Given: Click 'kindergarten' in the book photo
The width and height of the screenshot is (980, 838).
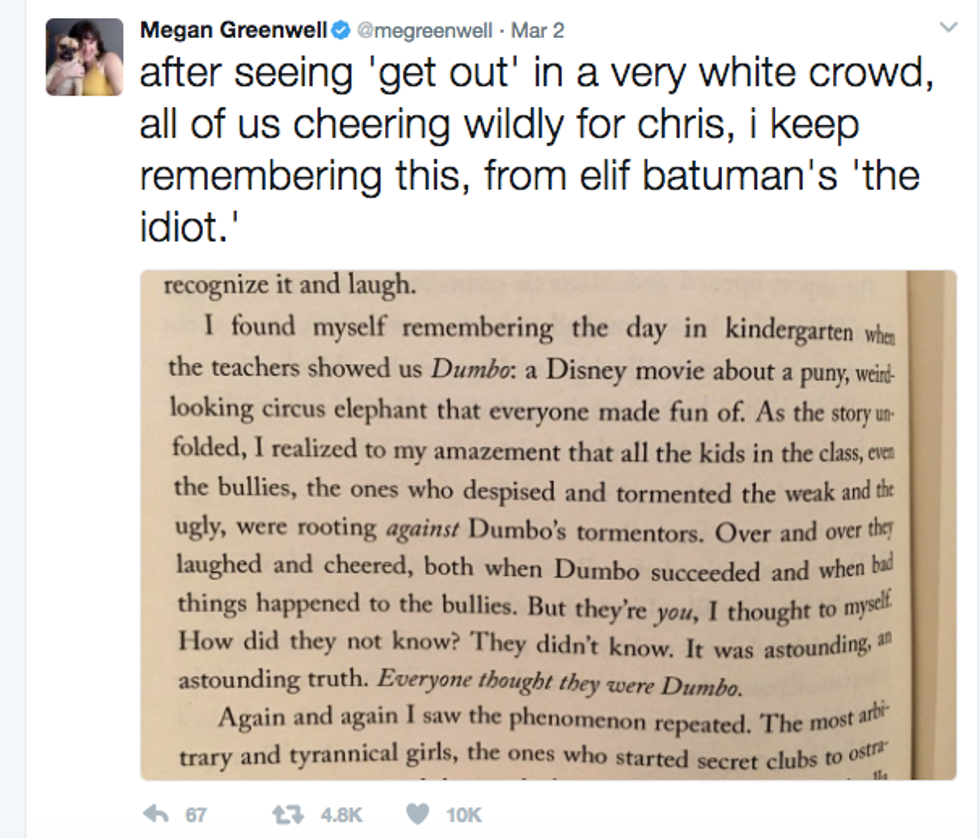Looking at the screenshot, I should coord(790,328).
